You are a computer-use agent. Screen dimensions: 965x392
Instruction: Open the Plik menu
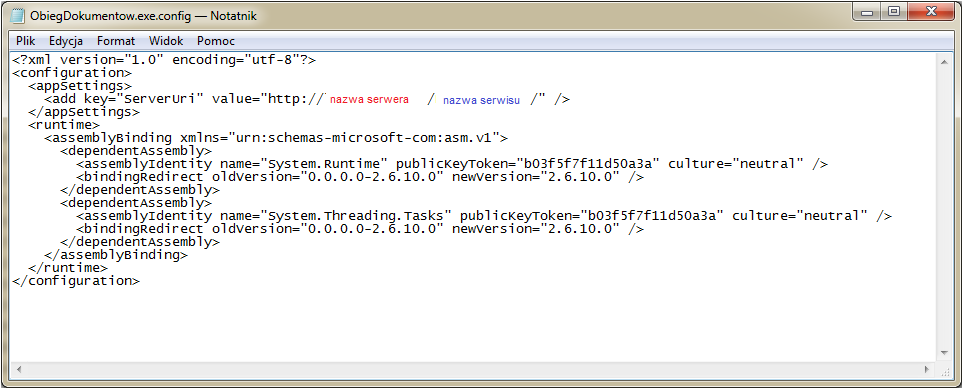click(26, 41)
